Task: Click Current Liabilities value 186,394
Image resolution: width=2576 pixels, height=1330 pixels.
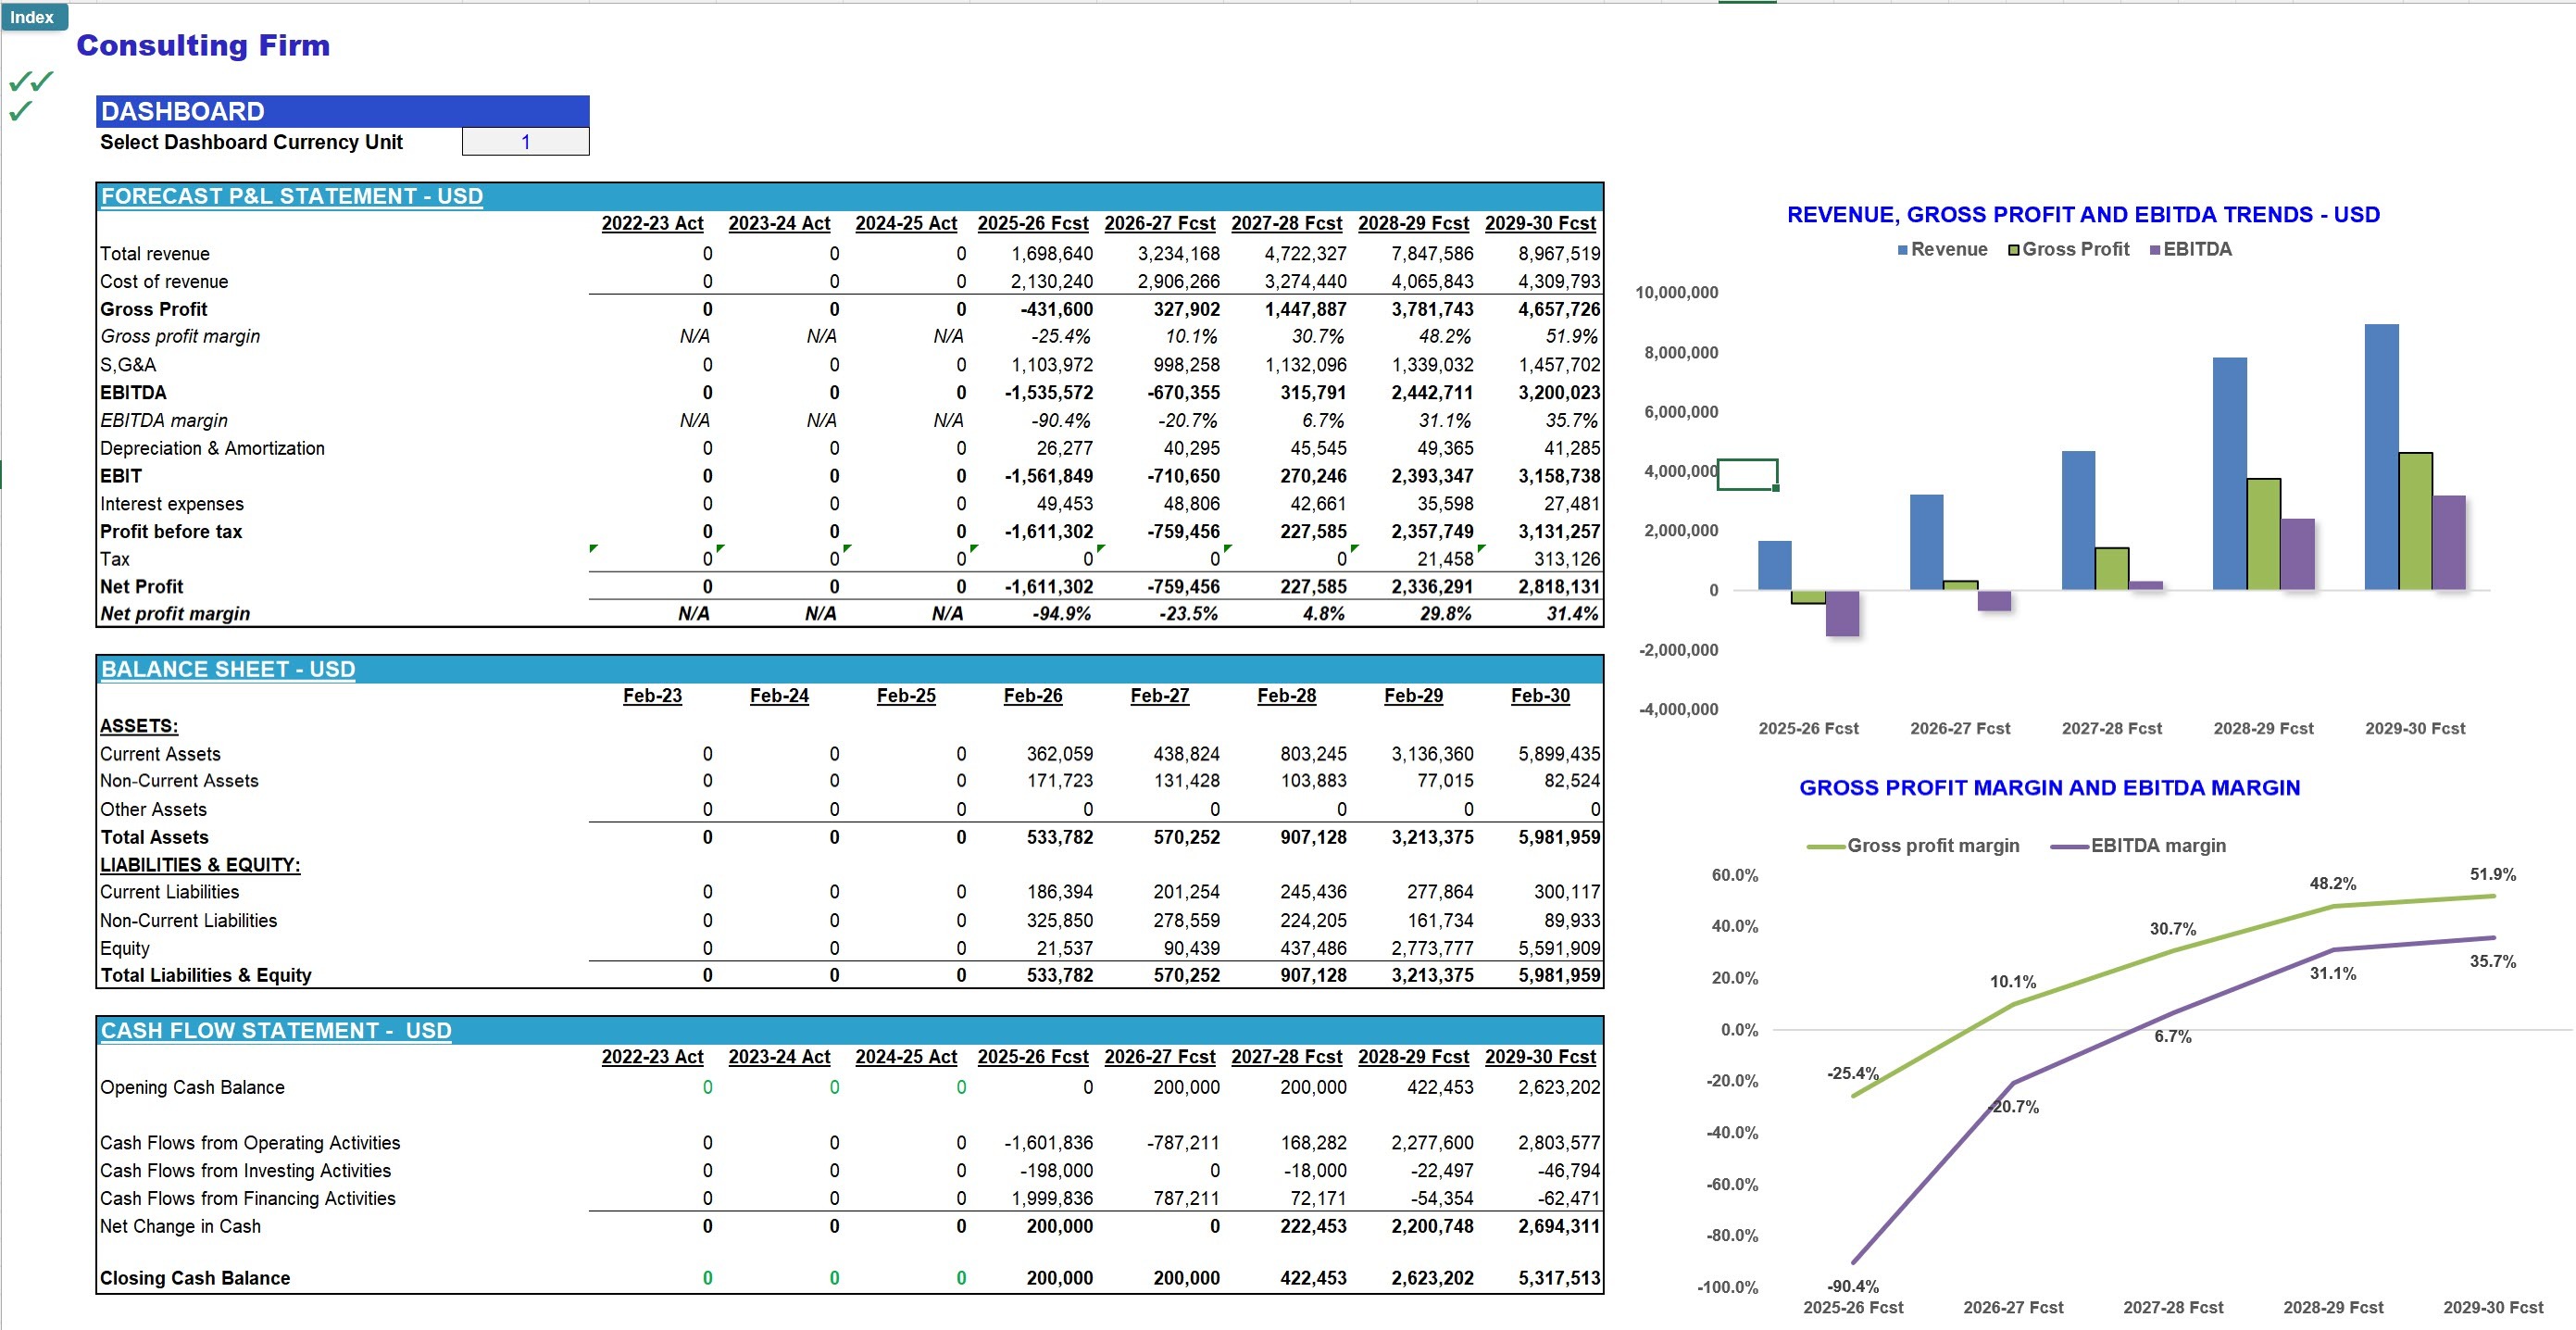Action: pos(1060,892)
